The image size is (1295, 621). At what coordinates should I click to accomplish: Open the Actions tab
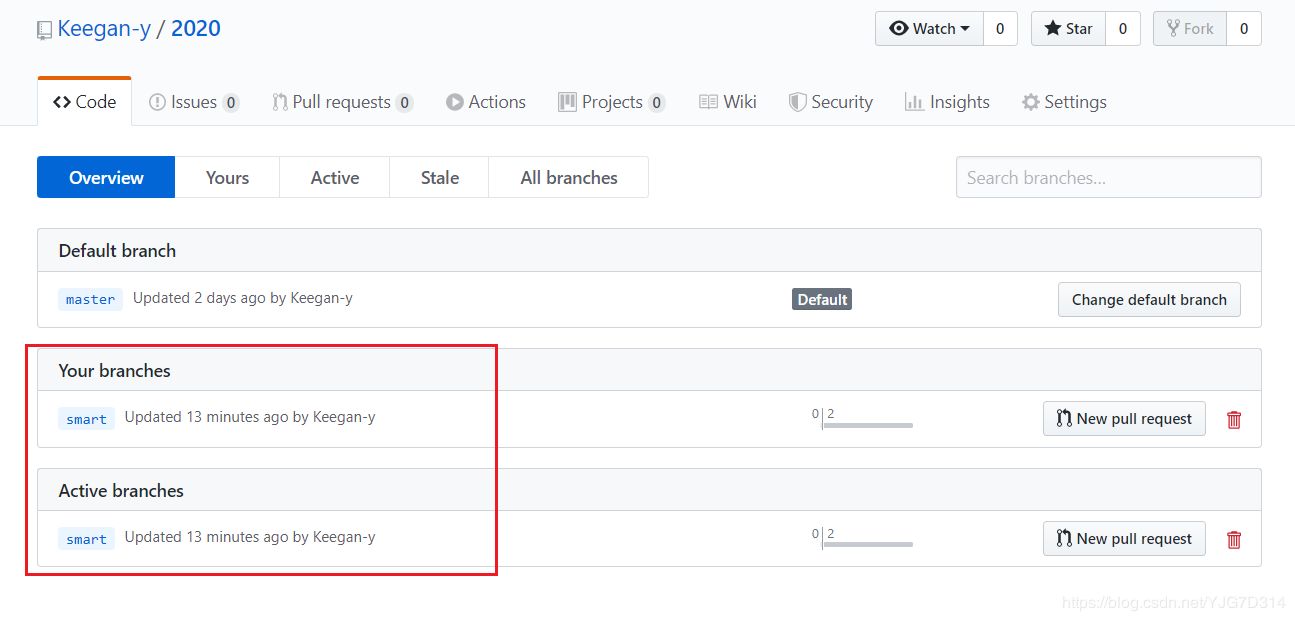tap(486, 102)
